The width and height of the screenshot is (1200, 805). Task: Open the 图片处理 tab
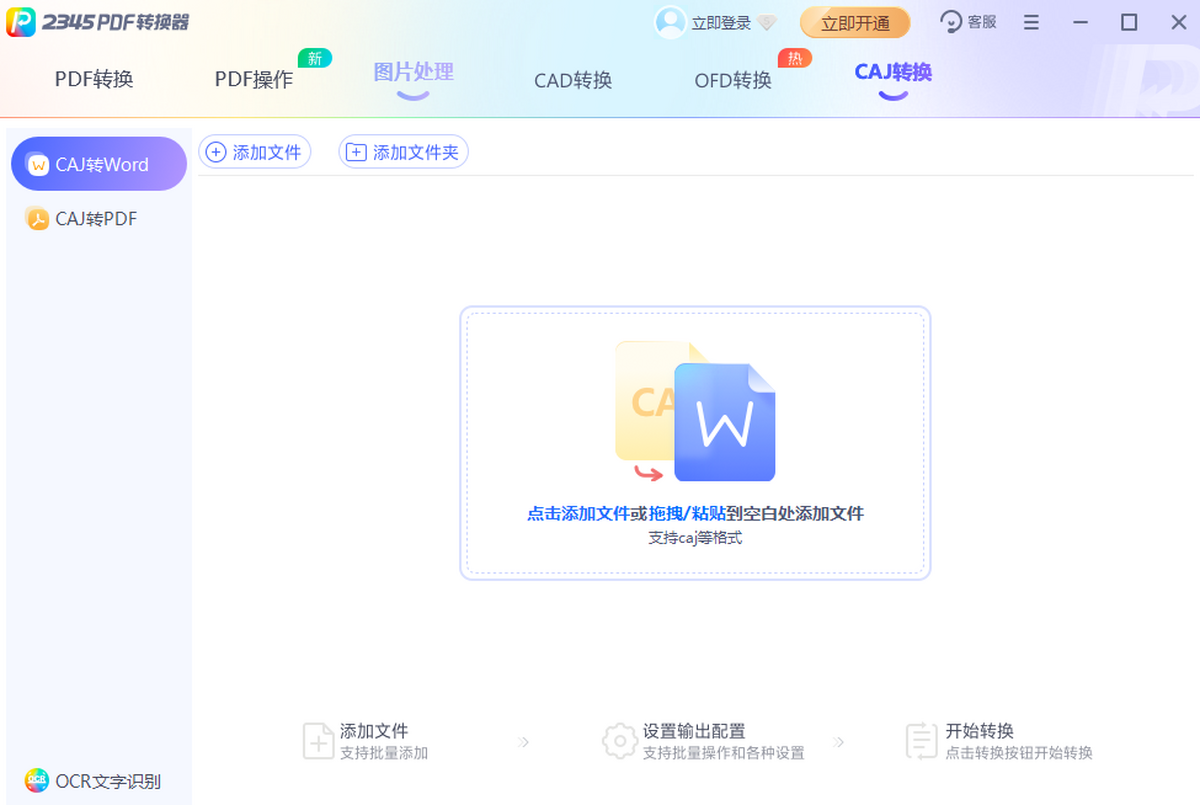click(413, 73)
